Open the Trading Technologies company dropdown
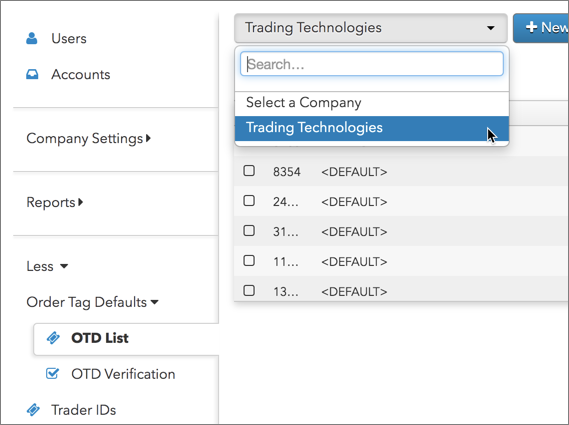The height and width of the screenshot is (425, 569). coord(371,28)
